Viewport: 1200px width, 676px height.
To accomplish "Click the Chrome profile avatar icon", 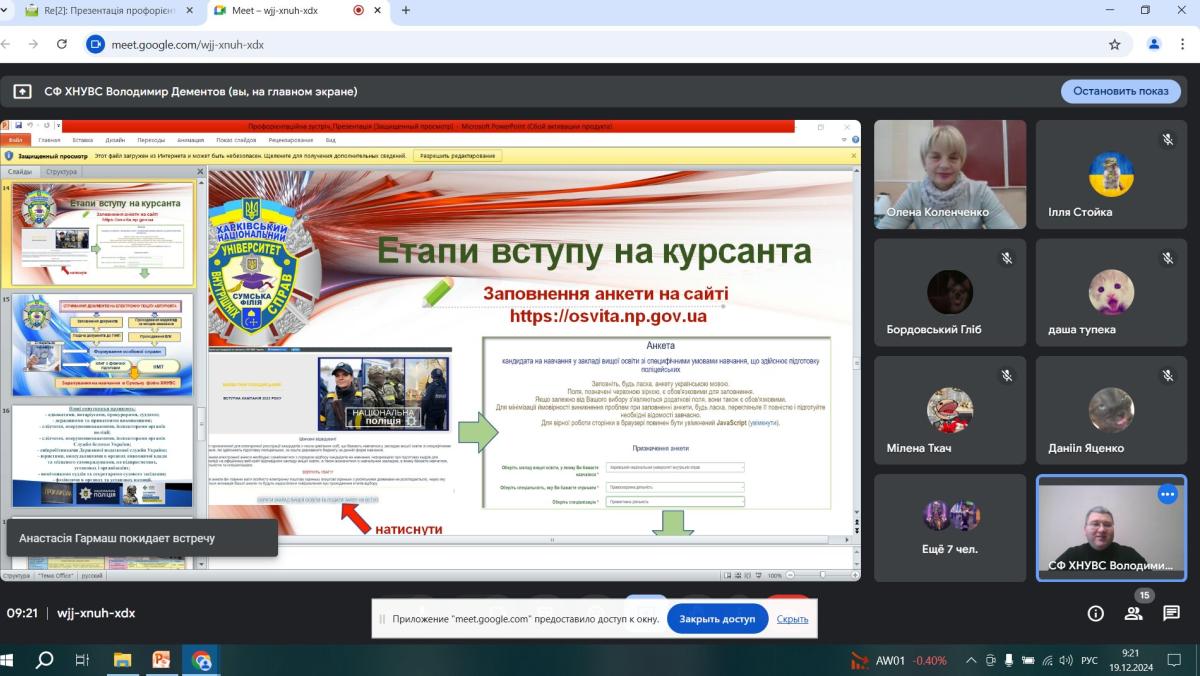I will 1154,44.
